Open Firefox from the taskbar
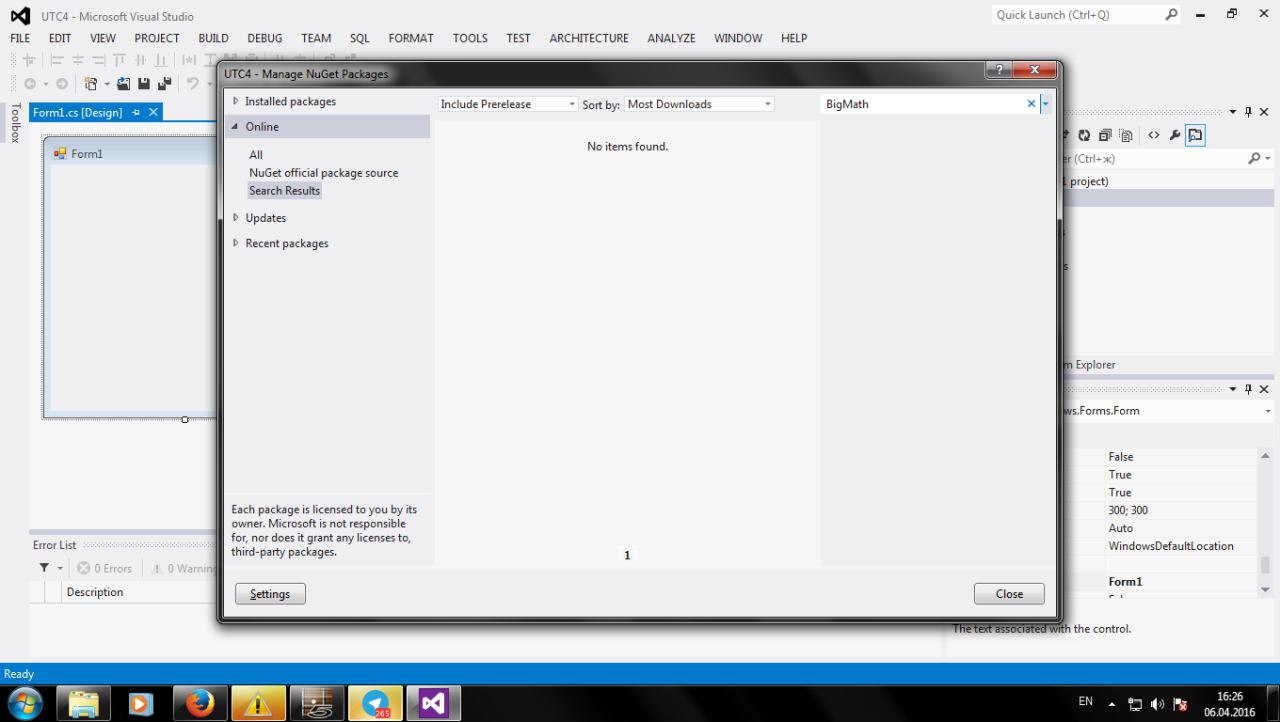This screenshot has height=722, width=1280. (x=200, y=703)
